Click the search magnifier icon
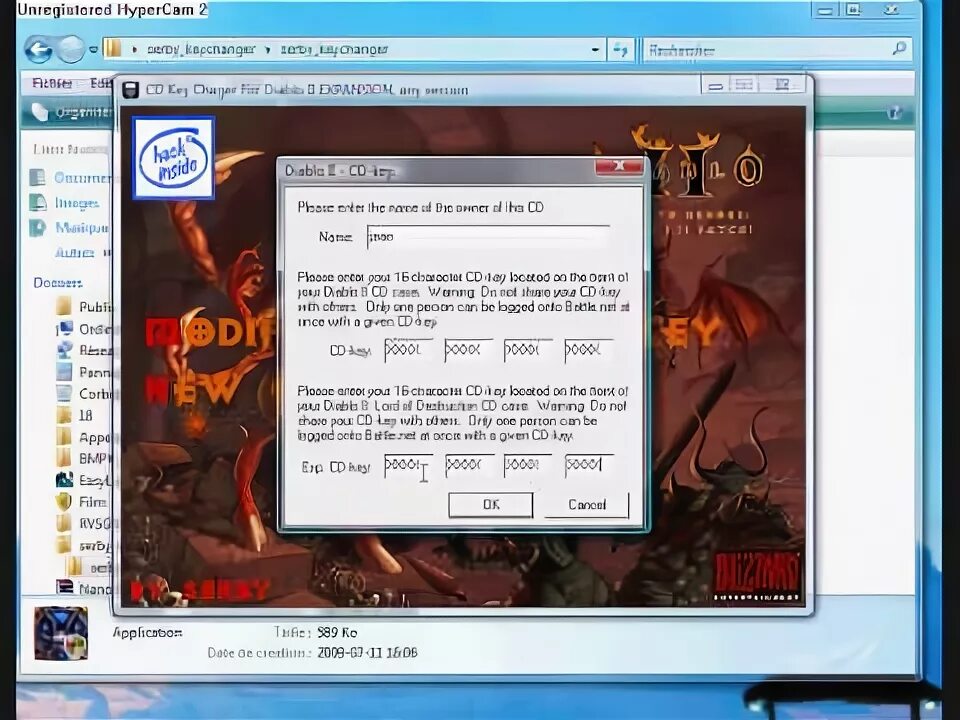Screen dimensions: 960x720 [x=899, y=49]
